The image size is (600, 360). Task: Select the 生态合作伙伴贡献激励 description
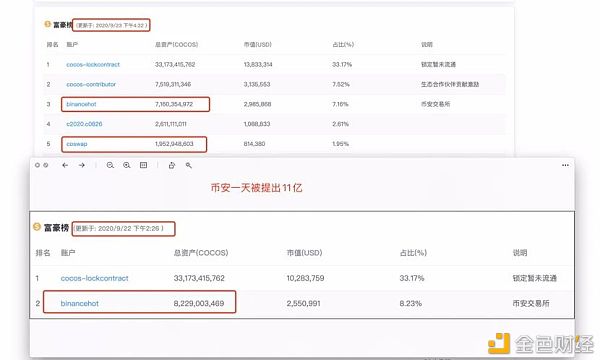click(450, 84)
